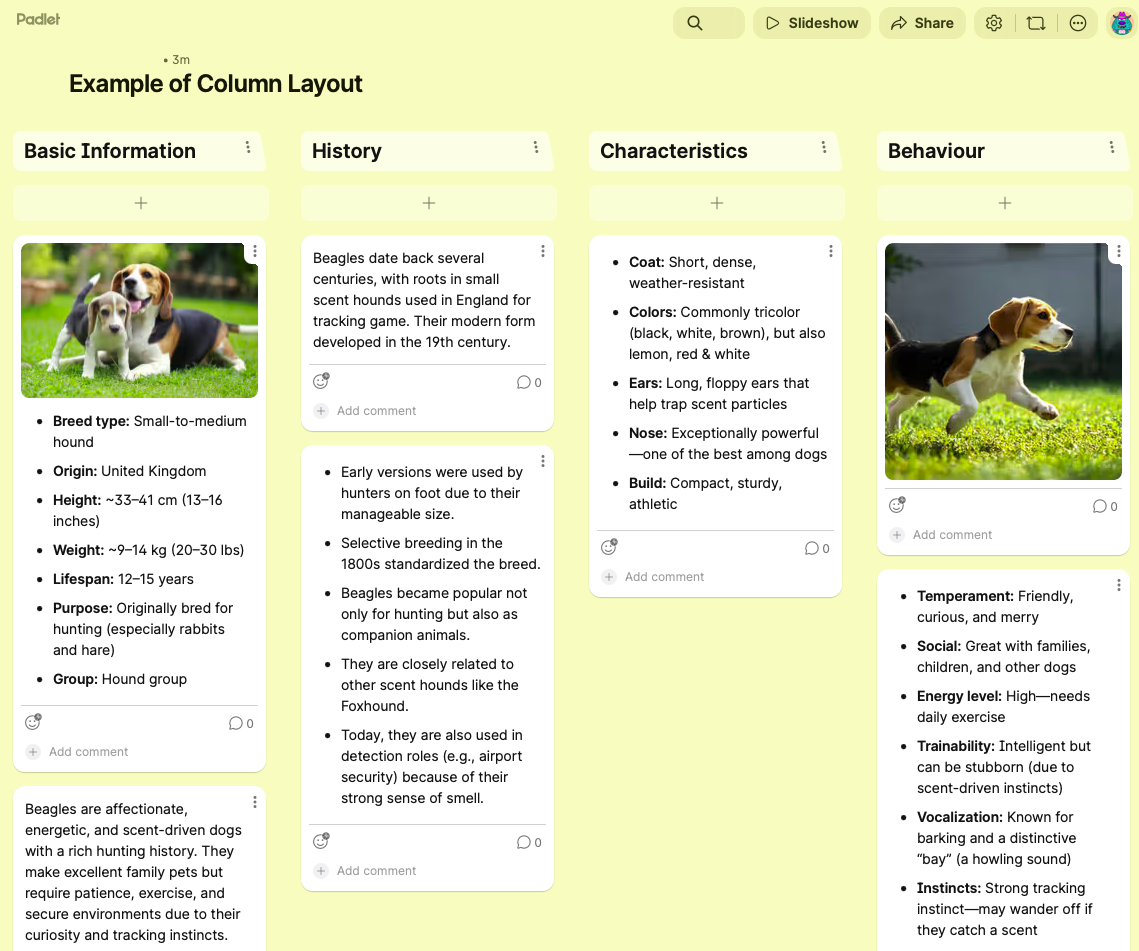This screenshot has height=951, width=1139.
Task: Open the two beagles photo
Action: [139, 320]
